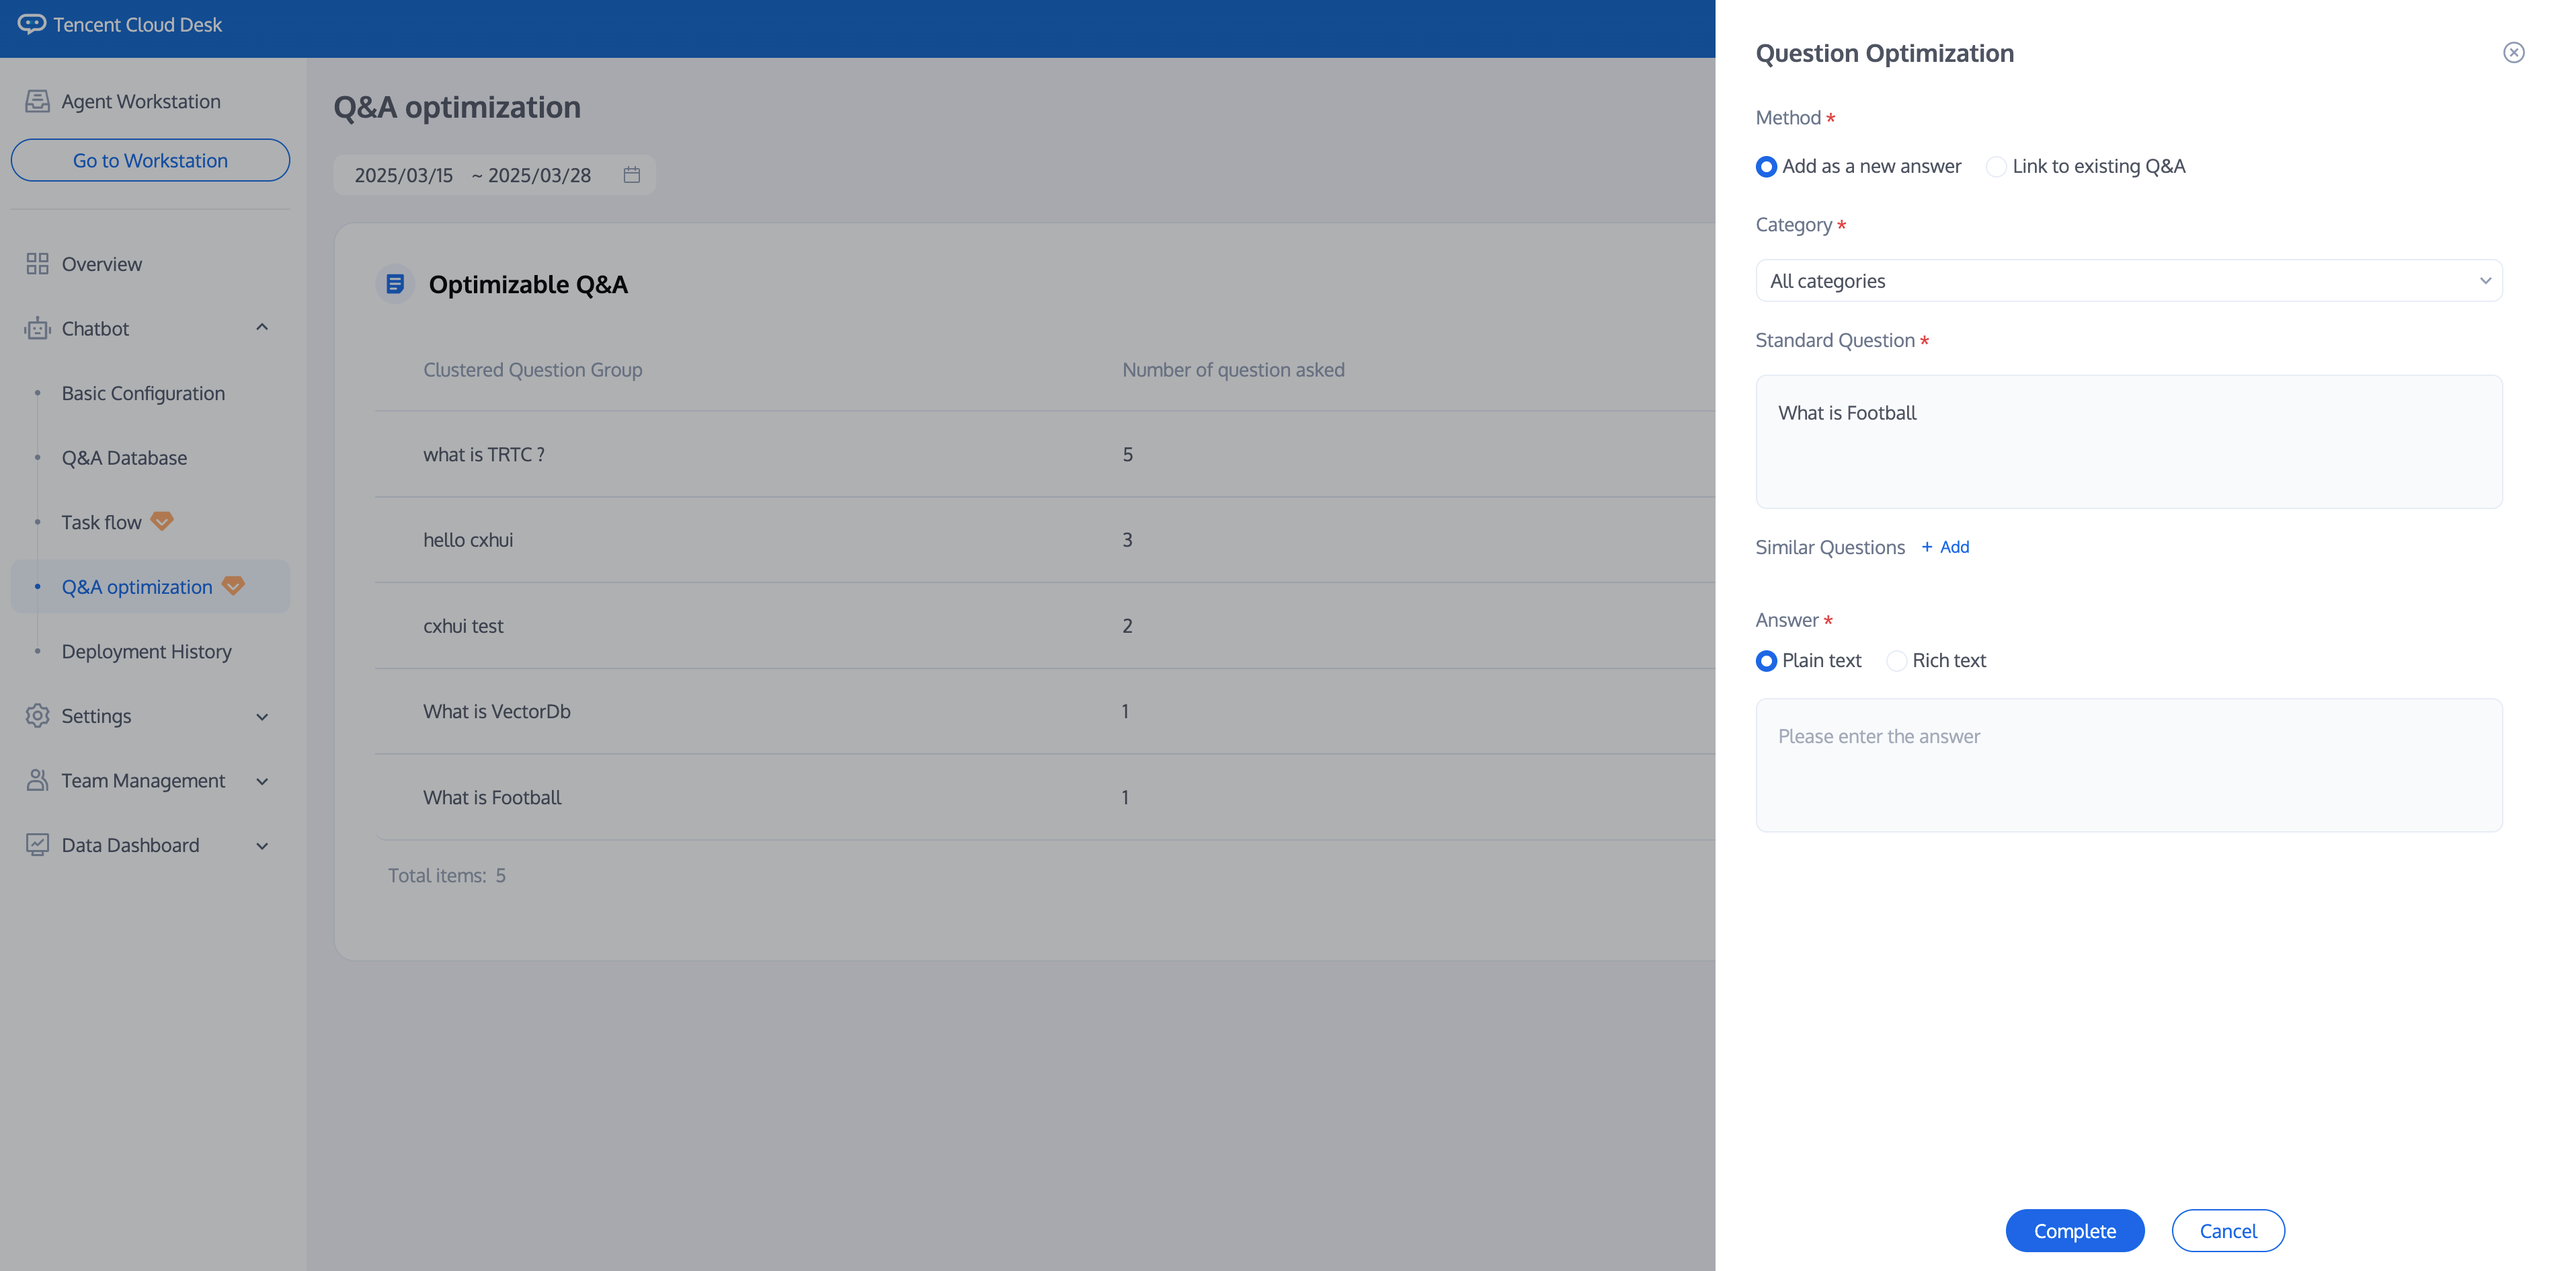2576x1271 pixels.
Task: Click the Settings gear icon
Action: 37,716
